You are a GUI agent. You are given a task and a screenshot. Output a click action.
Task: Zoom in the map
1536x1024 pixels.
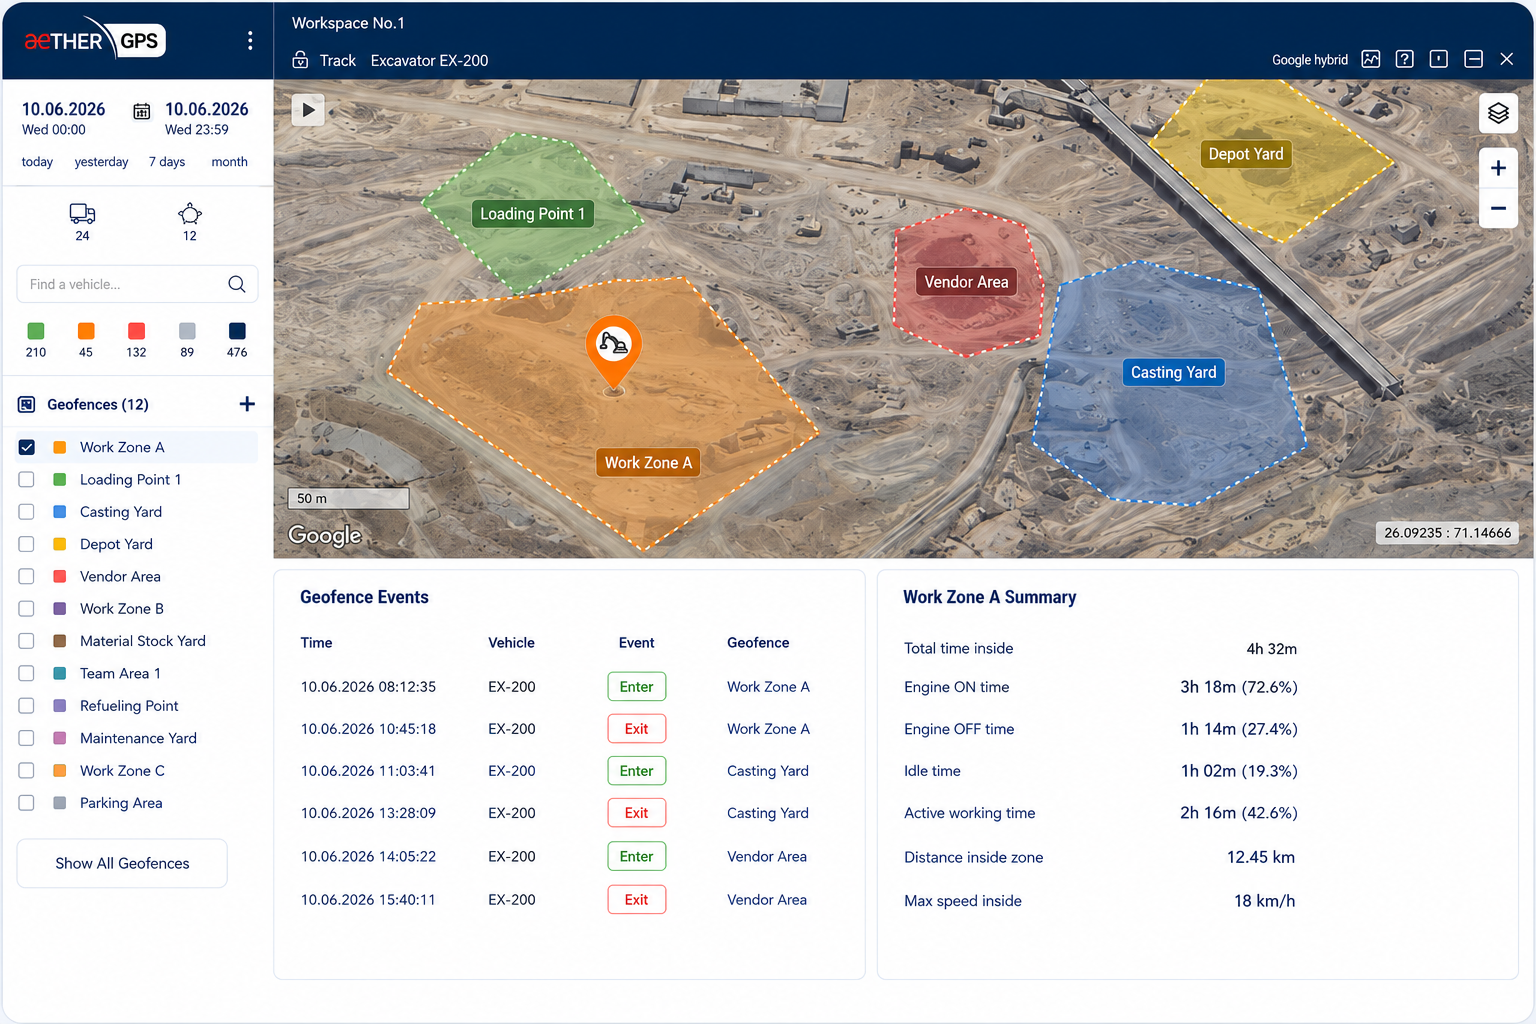[1498, 168]
